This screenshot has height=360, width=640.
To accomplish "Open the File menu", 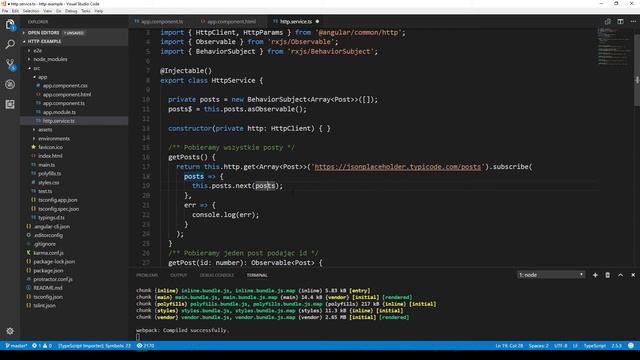I will pos(5,11).
